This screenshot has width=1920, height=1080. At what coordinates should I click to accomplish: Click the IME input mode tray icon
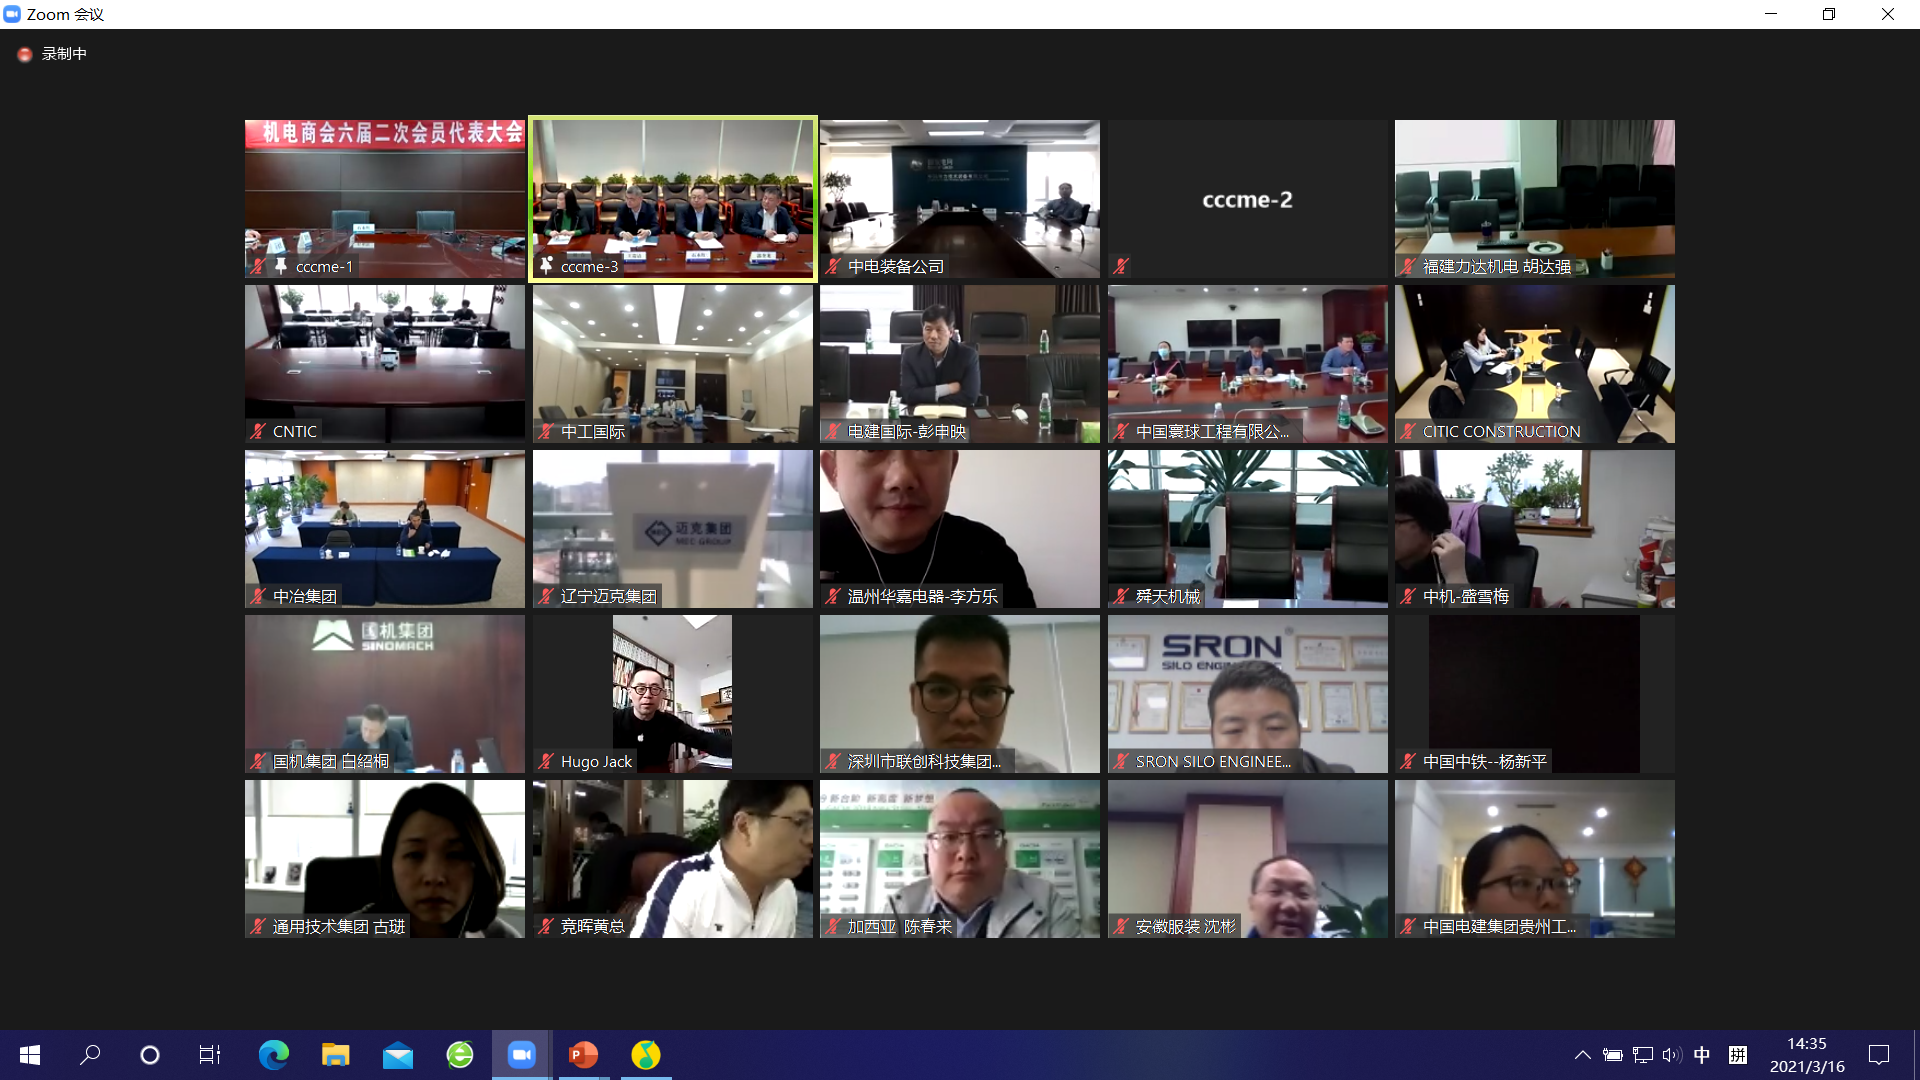(x=1738, y=1055)
